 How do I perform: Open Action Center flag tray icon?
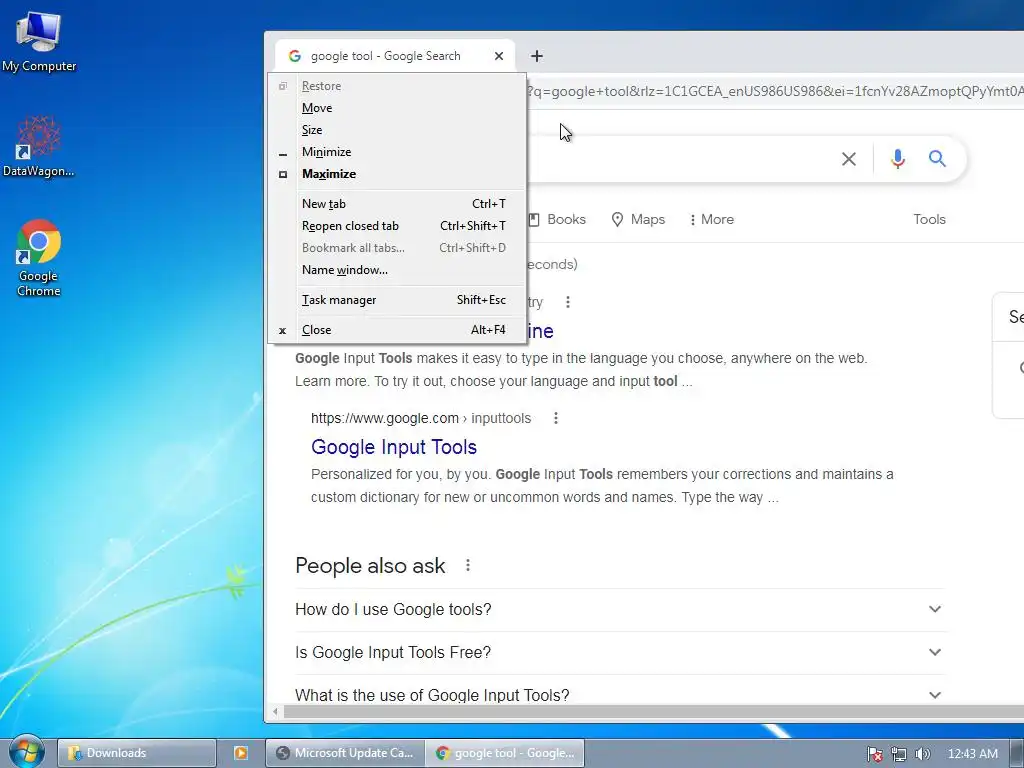click(x=874, y=754)
